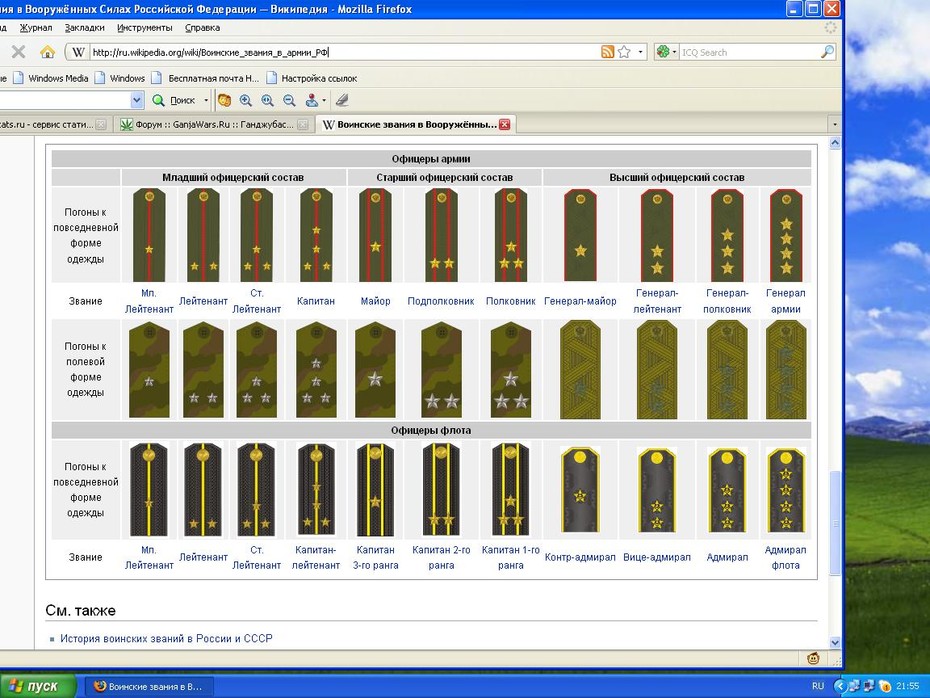Close the Воинские звания tab
The width and height of the screenshot is (930, 698).
click(x=504, y=125)
